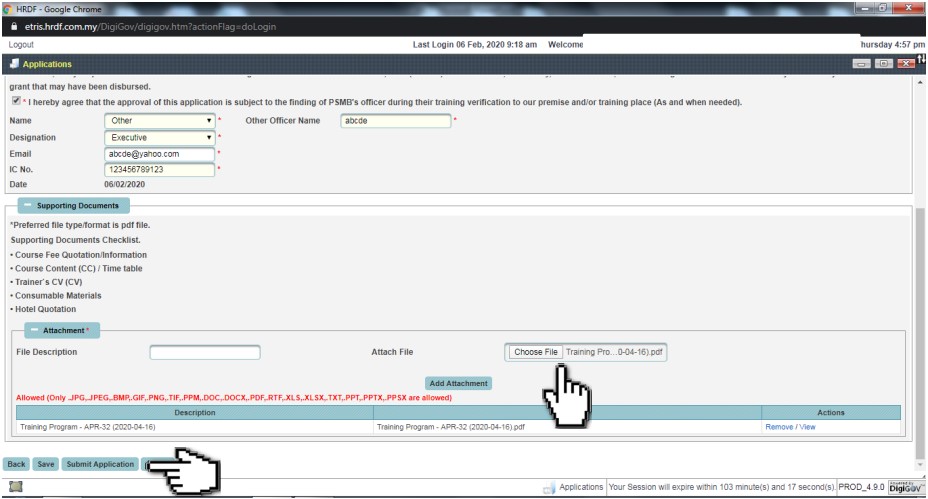
Task: Restore the Applications inner panel window
Action: click(882, 64)
